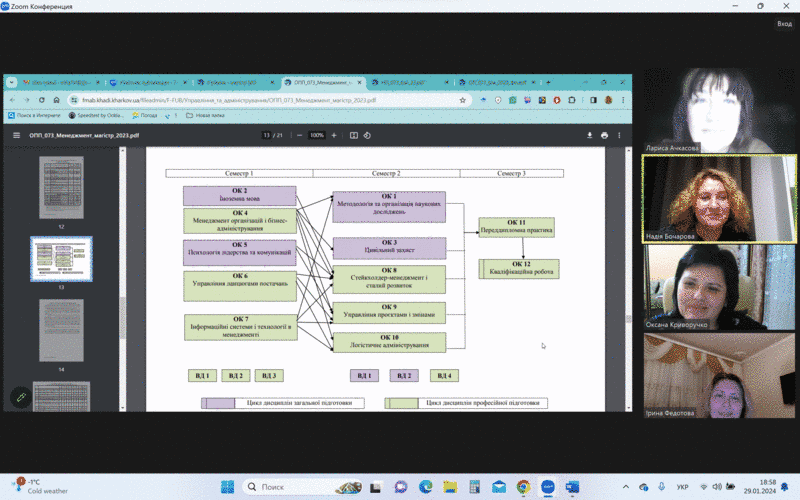Image resolution: width=800 pixels, height=500 pixels.
Task: Click the PDF page number field
Action: 267,135
